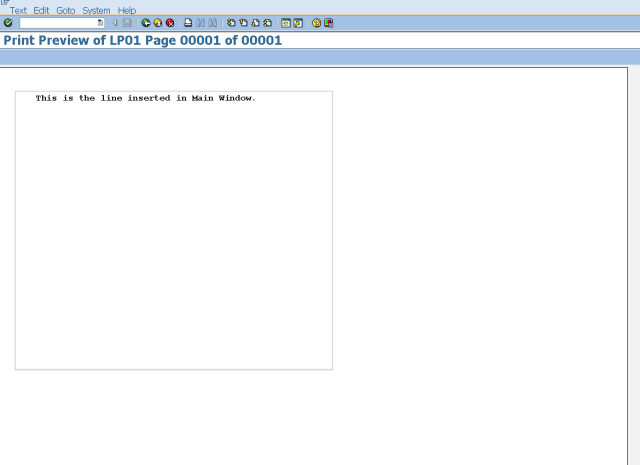
Task: Click the red Cancel icon
Action: click(170, 23)
